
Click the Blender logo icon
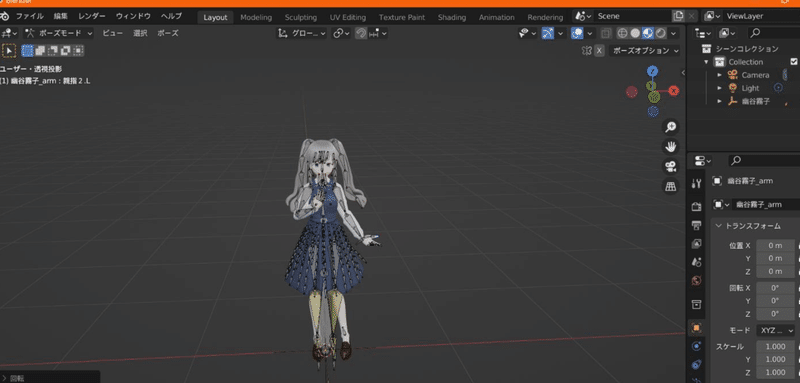4,16
